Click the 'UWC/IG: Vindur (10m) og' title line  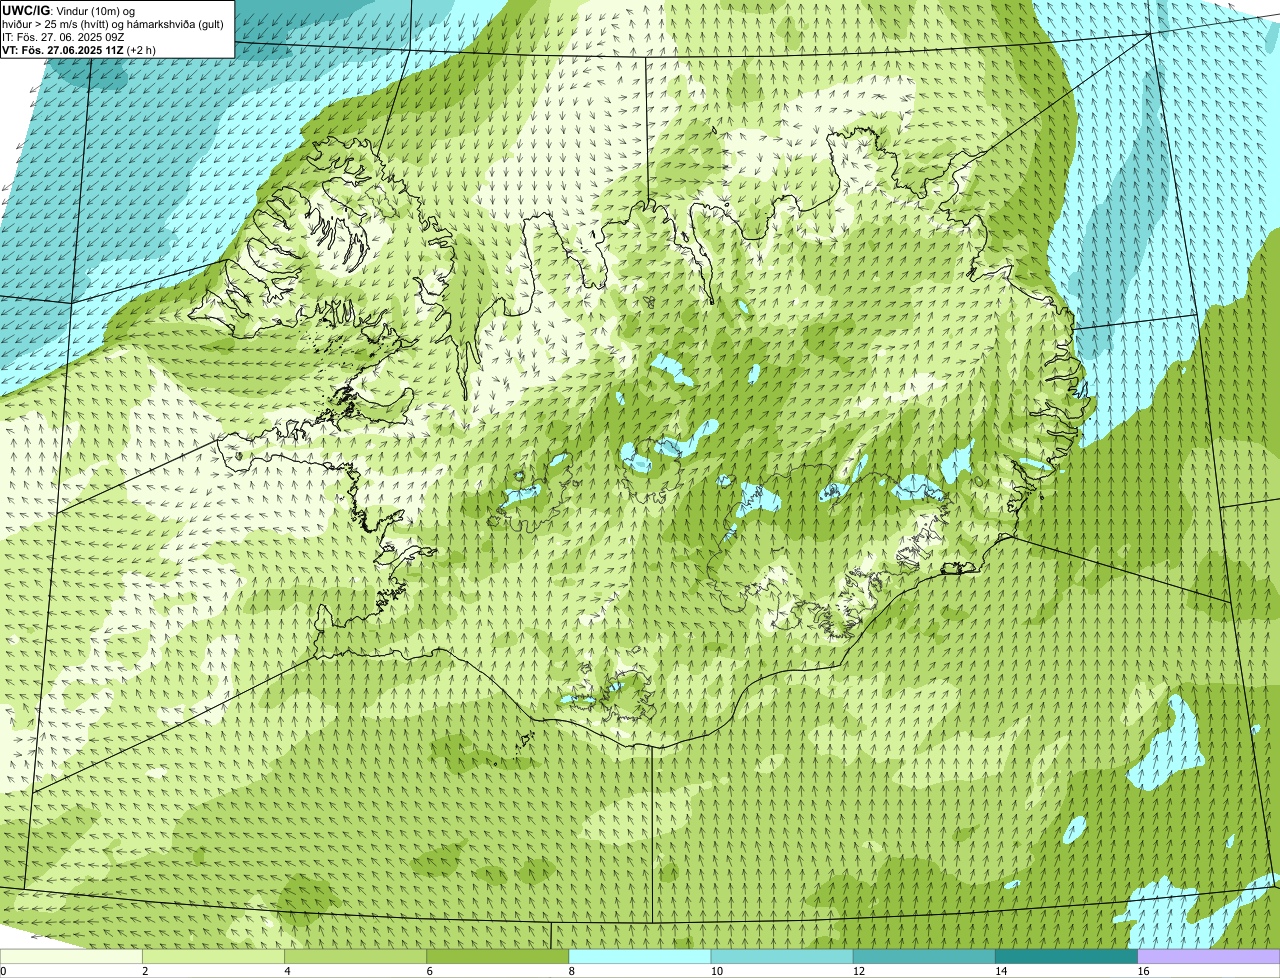[x=69, y=10]
